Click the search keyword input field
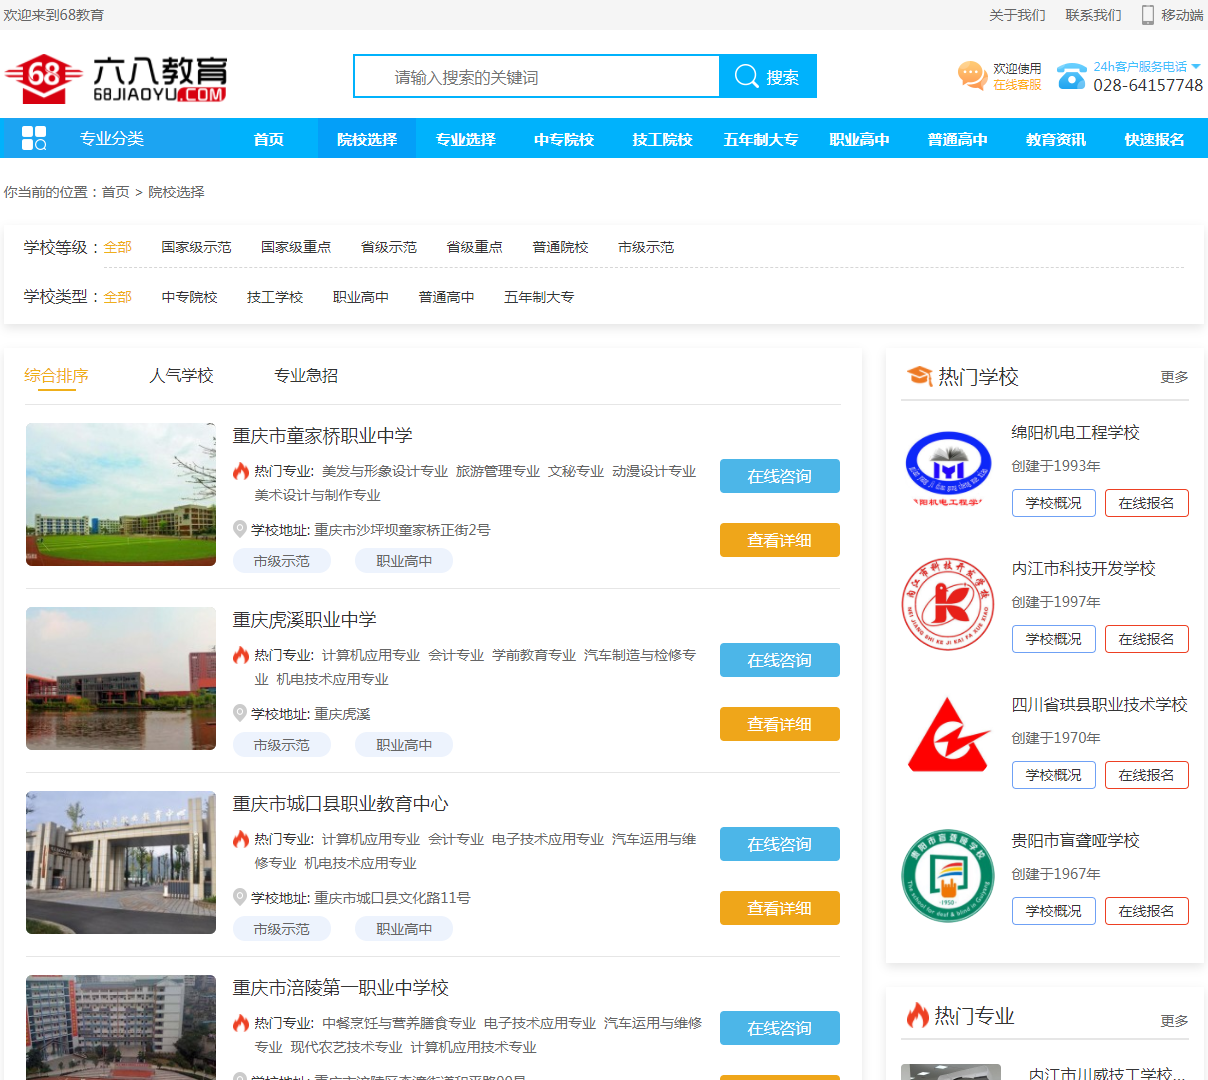This screenshot has height=1080, width=1208. [537, 76]
